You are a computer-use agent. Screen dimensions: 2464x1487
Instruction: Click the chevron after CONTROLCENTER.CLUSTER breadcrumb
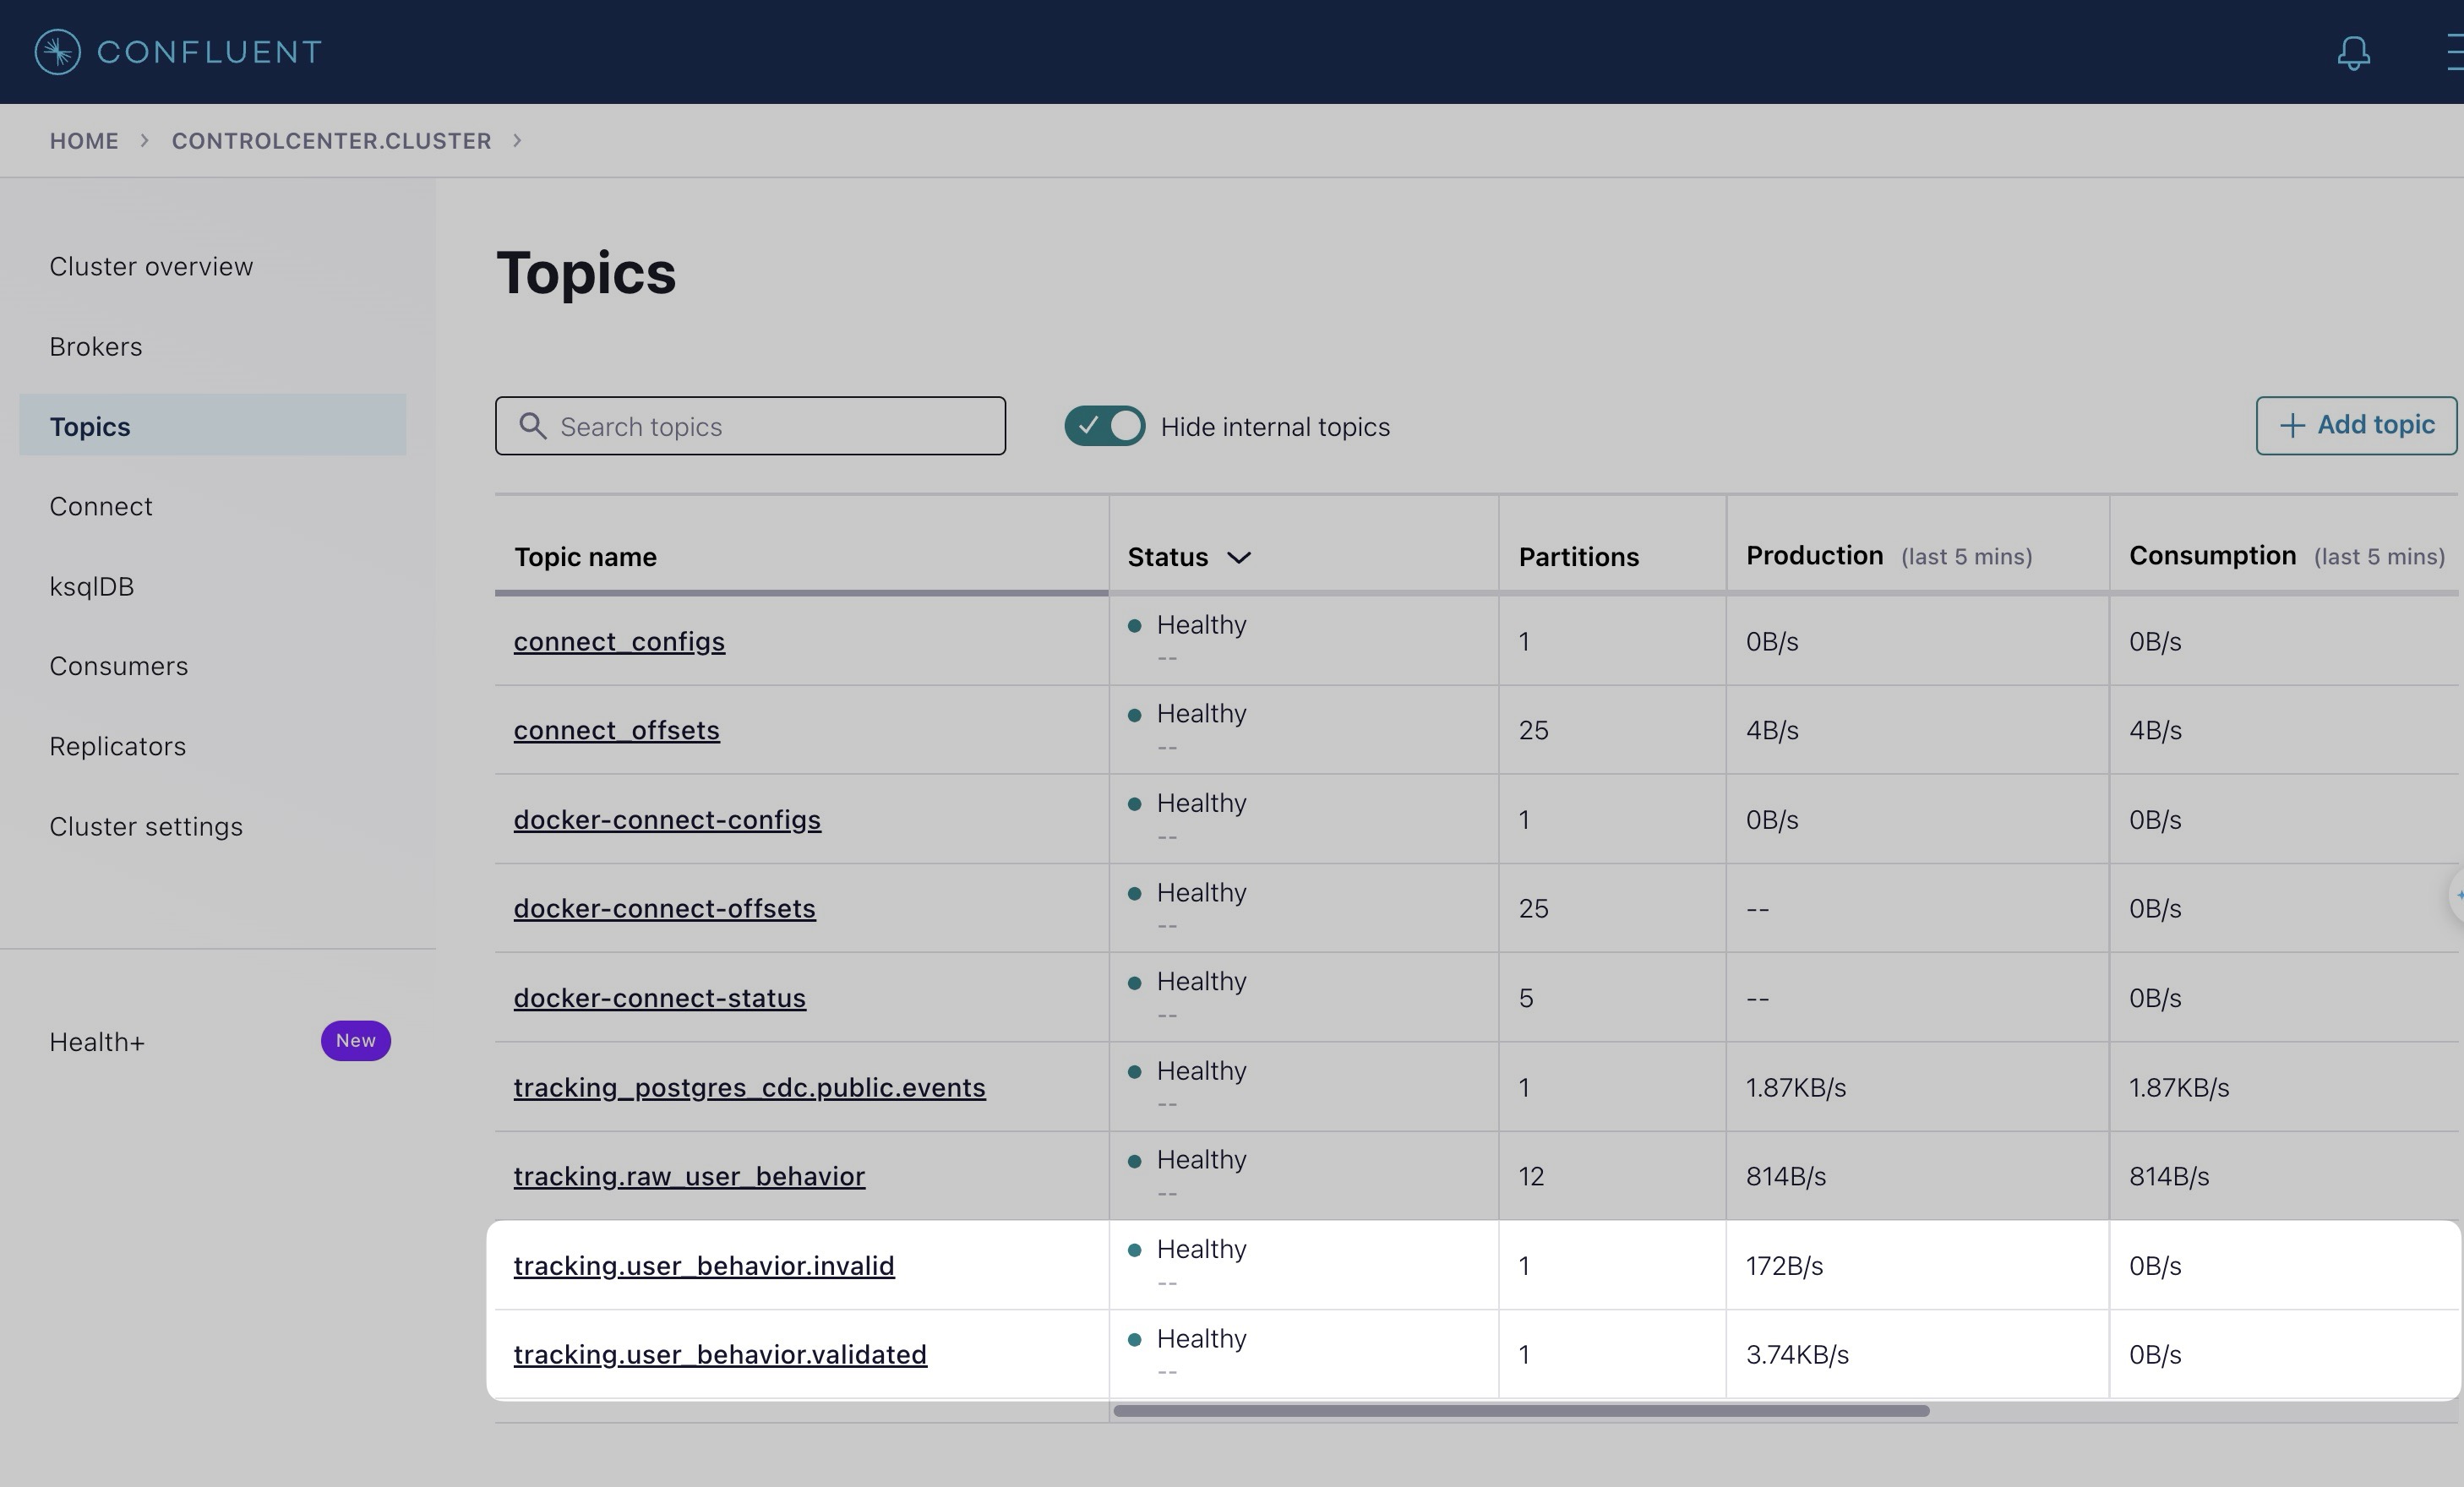tap(517, 140)
